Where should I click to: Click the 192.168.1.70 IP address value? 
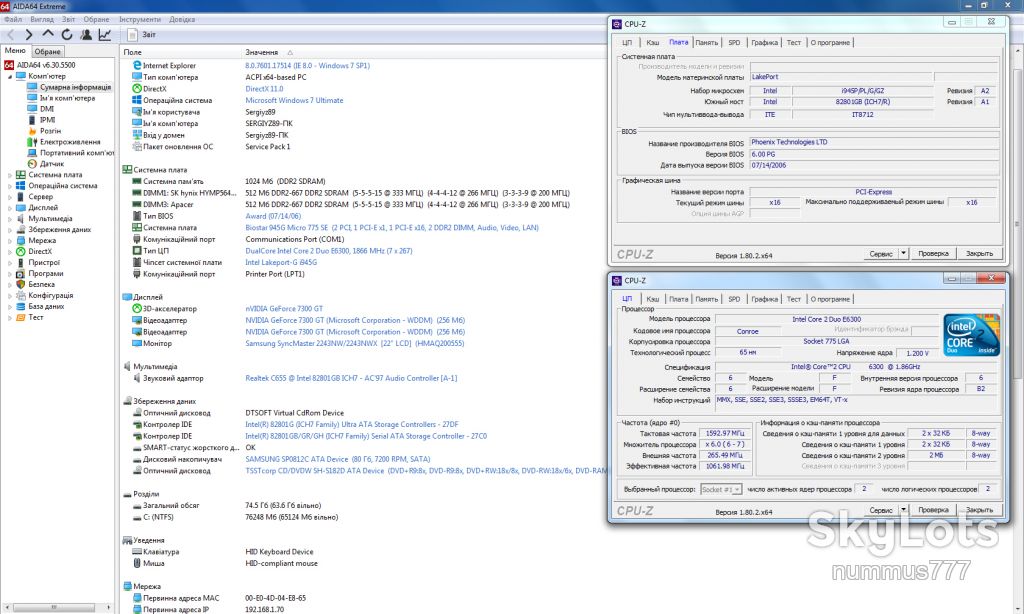click(x=264, y=609)
